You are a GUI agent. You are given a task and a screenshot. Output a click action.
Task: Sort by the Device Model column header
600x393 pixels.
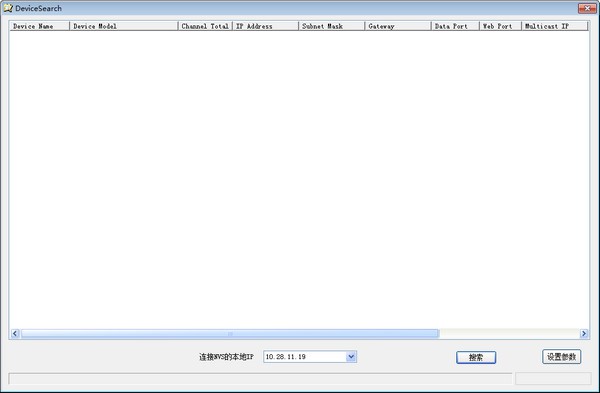[124, 26]
